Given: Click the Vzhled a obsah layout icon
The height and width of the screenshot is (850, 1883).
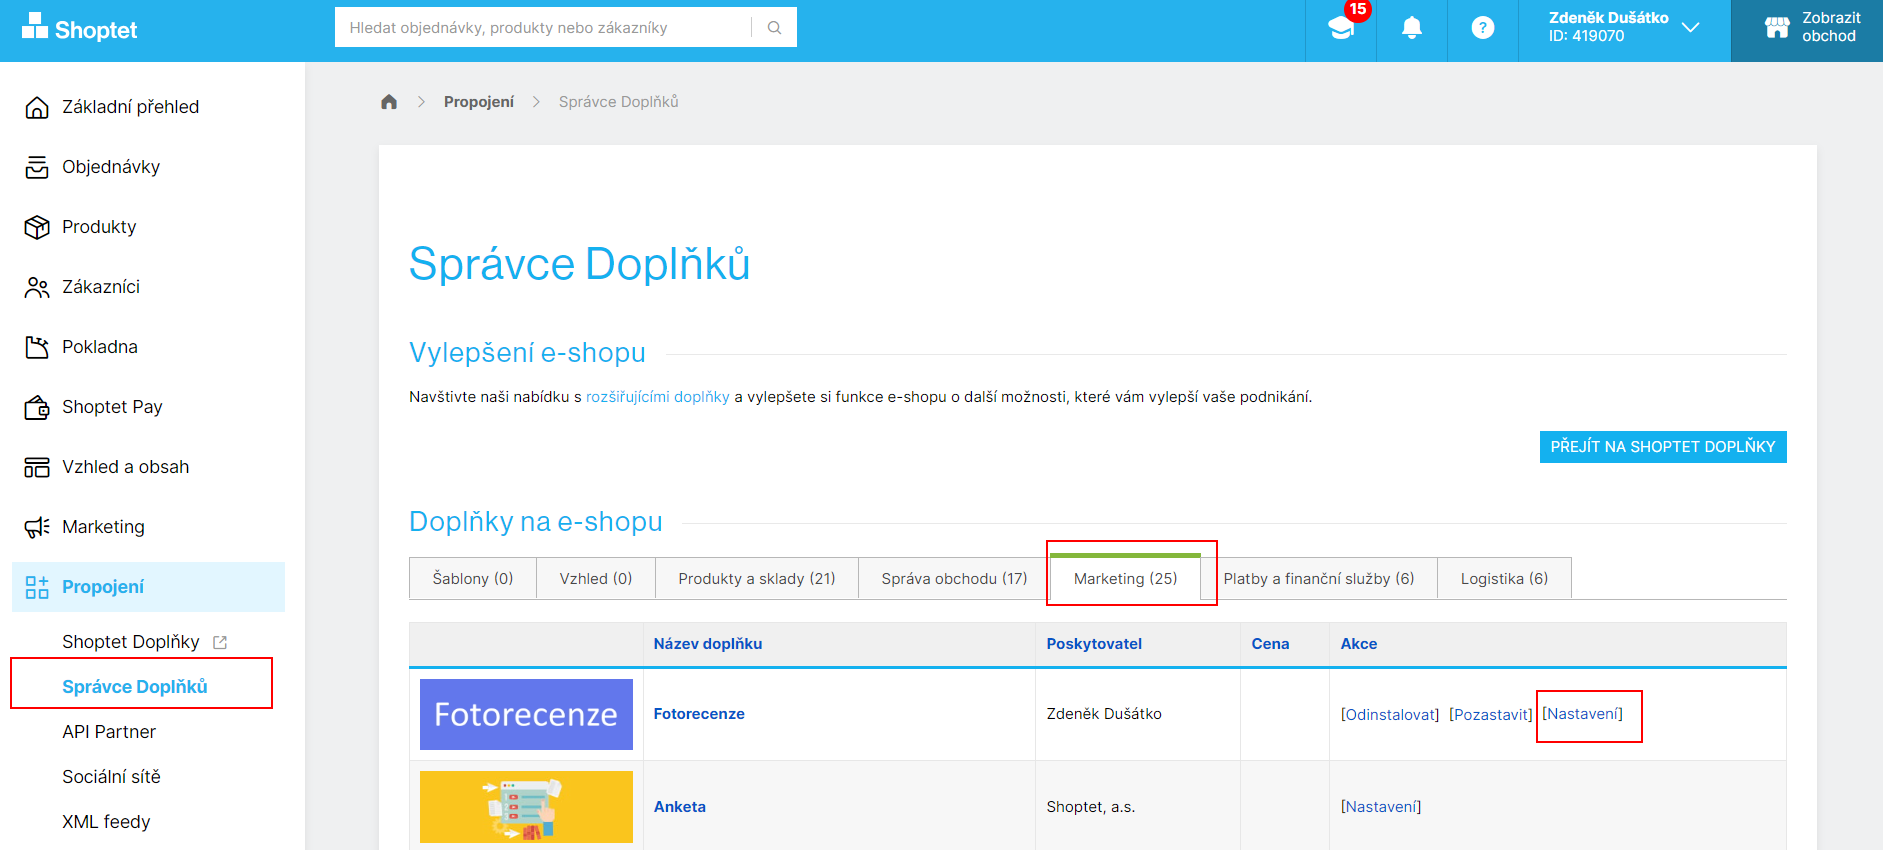Looking at the screenshot, I should 37,467.
